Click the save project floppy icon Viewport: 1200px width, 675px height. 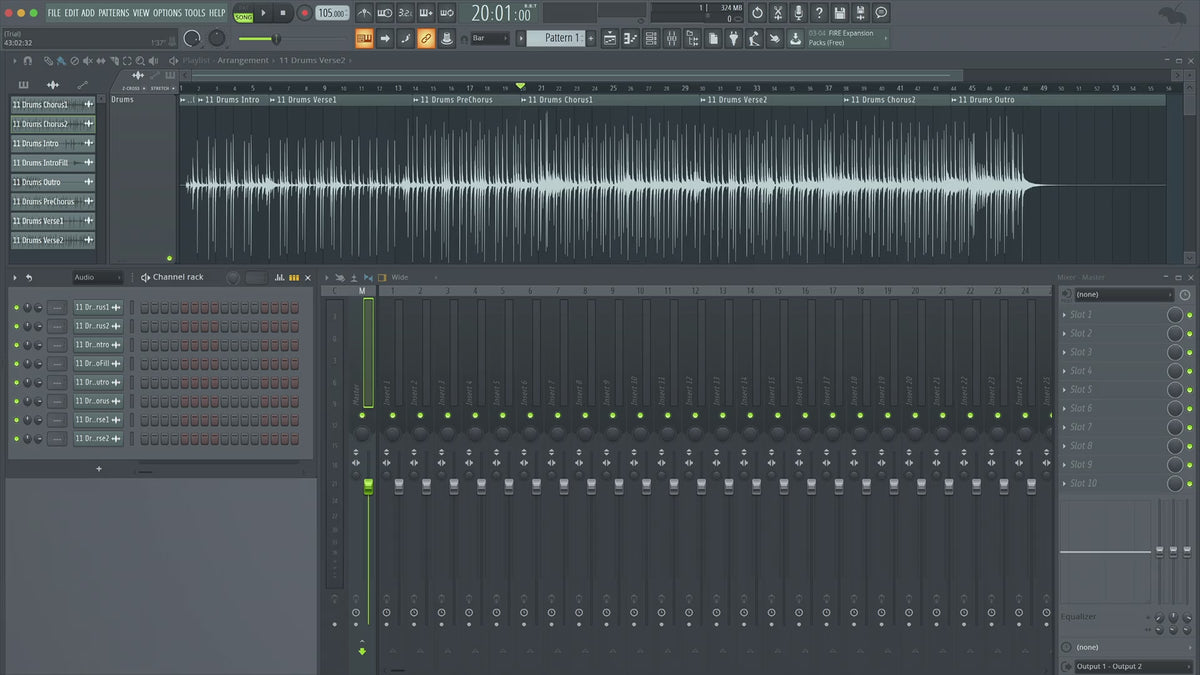tap(840, 13)
